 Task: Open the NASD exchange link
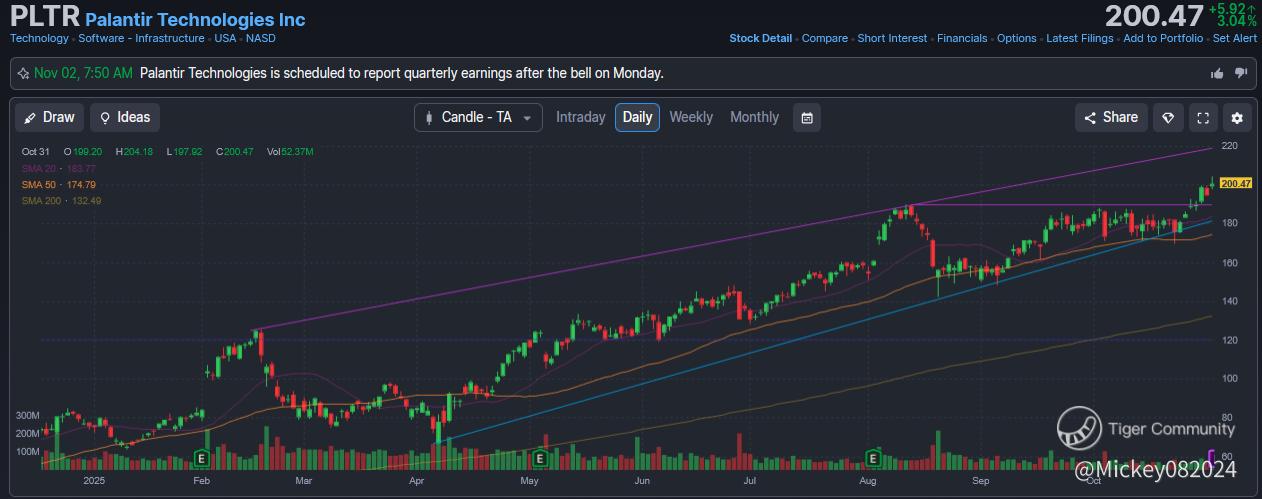click(260, 38)
